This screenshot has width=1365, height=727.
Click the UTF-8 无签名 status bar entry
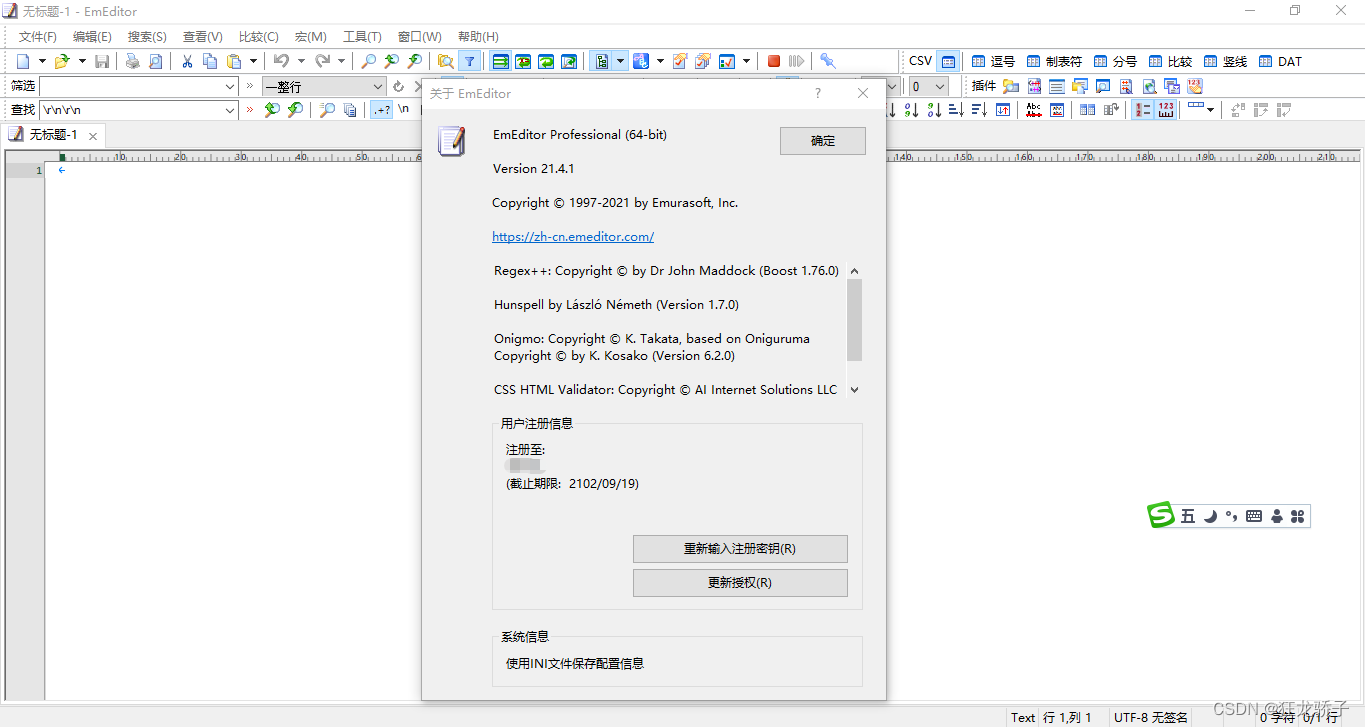point(1151,717)
